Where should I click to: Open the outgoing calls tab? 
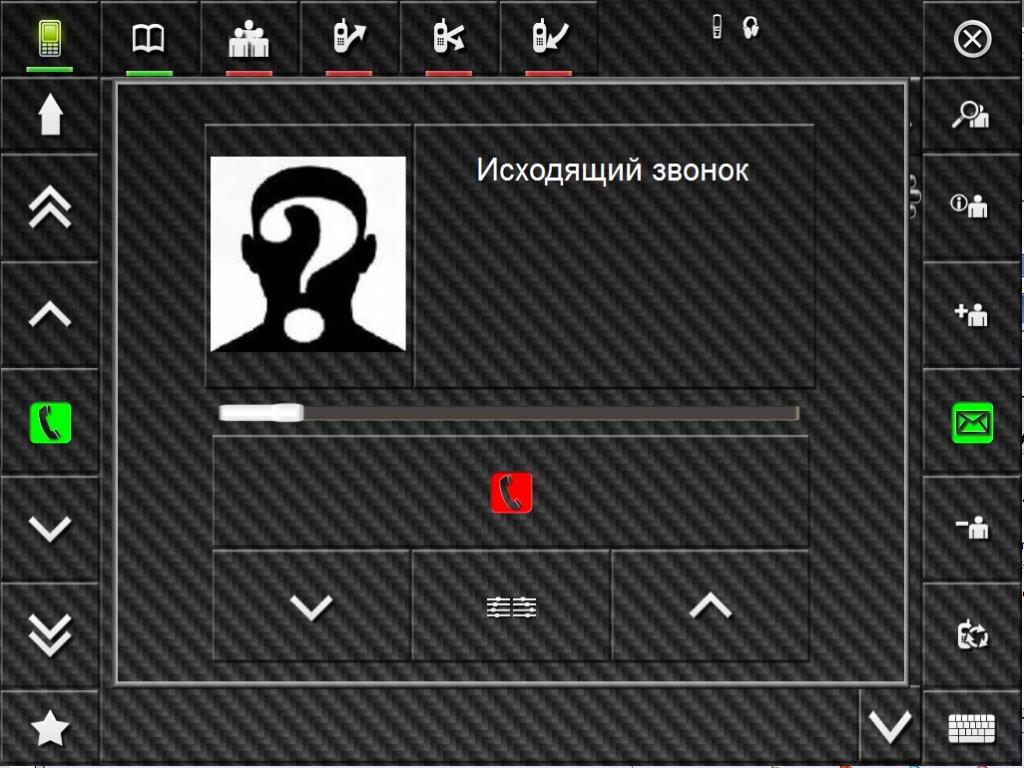click(x=349, y=37)
